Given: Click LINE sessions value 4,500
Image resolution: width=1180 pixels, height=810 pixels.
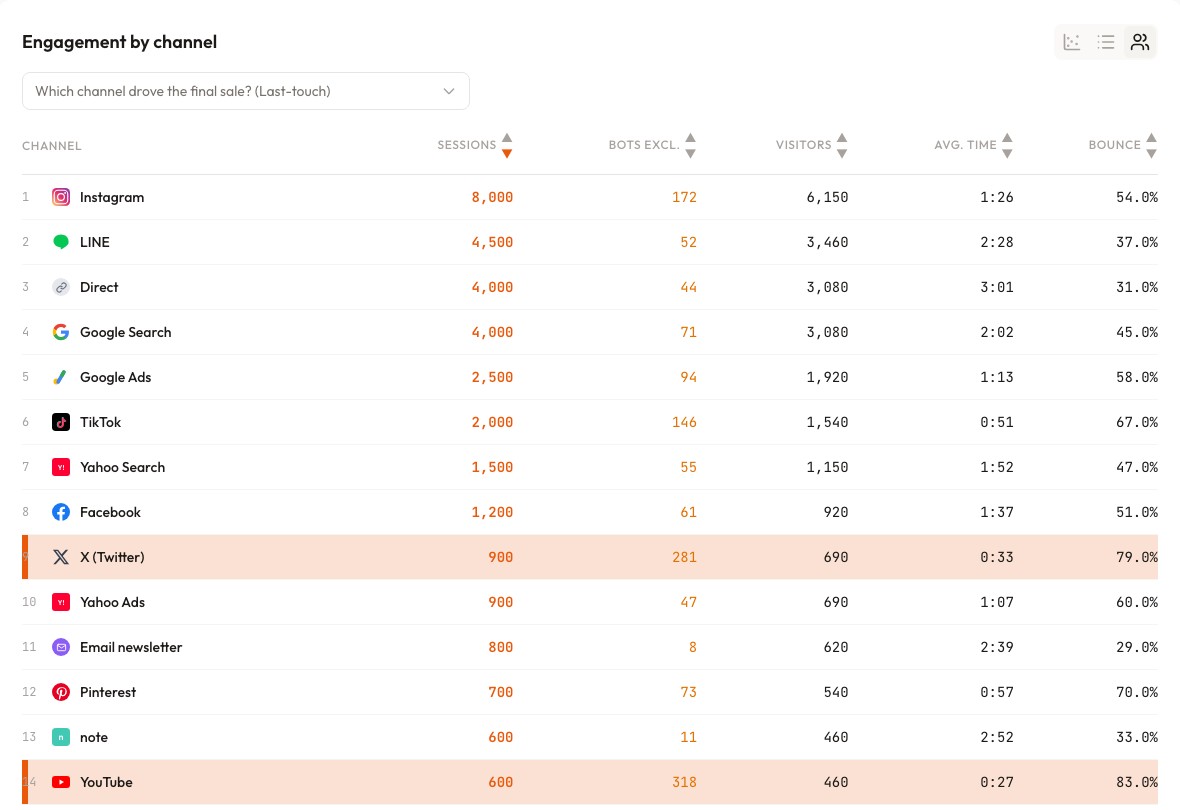Looking at the screenshot, I should 492,242.
